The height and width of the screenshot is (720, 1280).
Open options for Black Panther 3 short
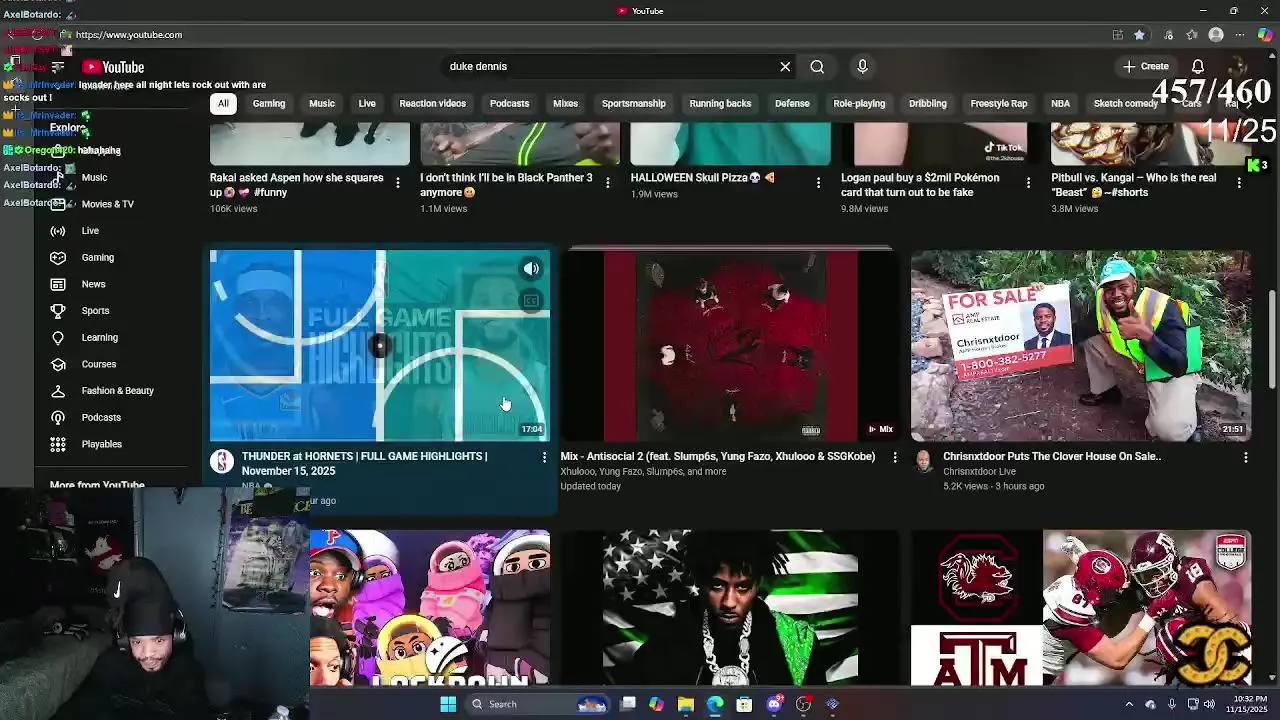(x=608, y=183)
